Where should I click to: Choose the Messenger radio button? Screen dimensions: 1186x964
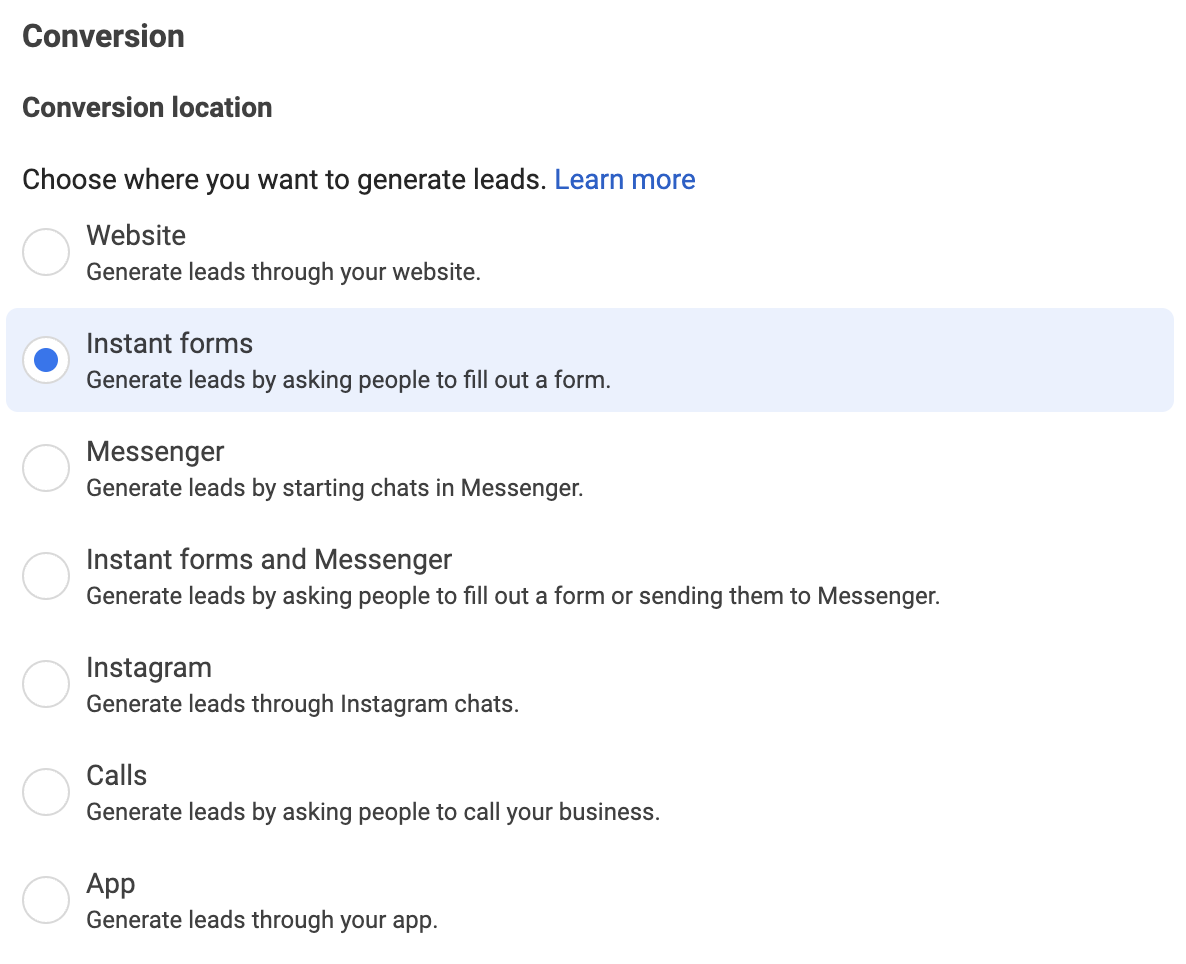click(46, 468)
